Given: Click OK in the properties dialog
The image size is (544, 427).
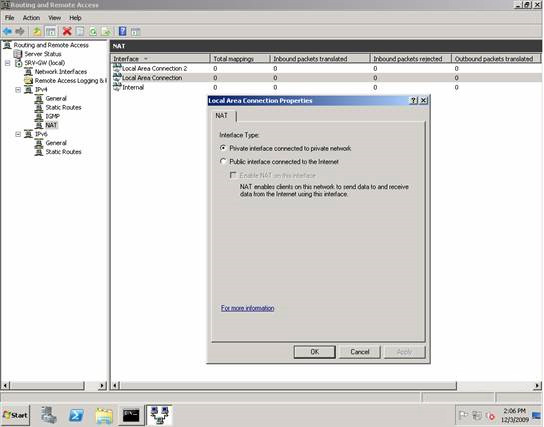Looking at the screenshot, I should tap(314, 352).
